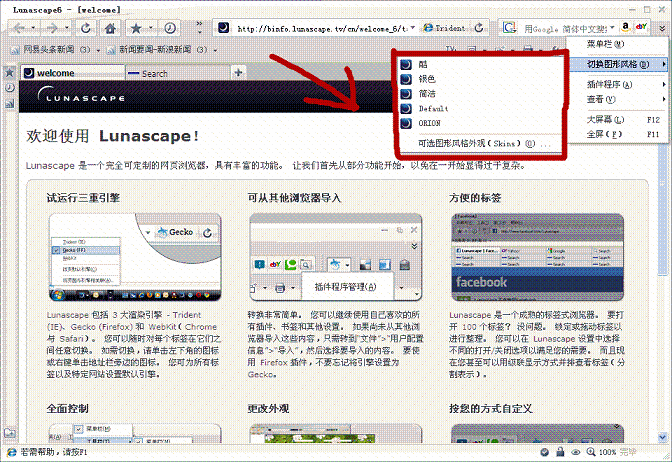The image size is (672, 462).
Task: Expand the Back history dropdown arrow
Action: [33, 28]
